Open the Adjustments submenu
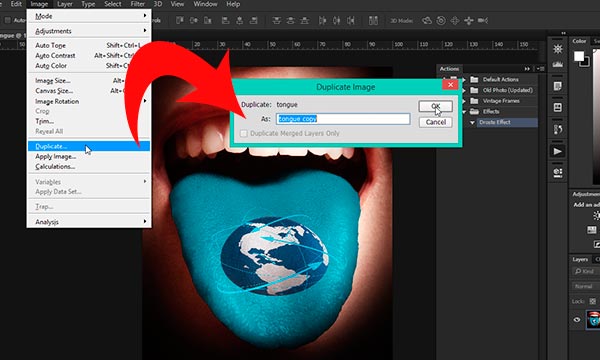 tap(89, 31)
